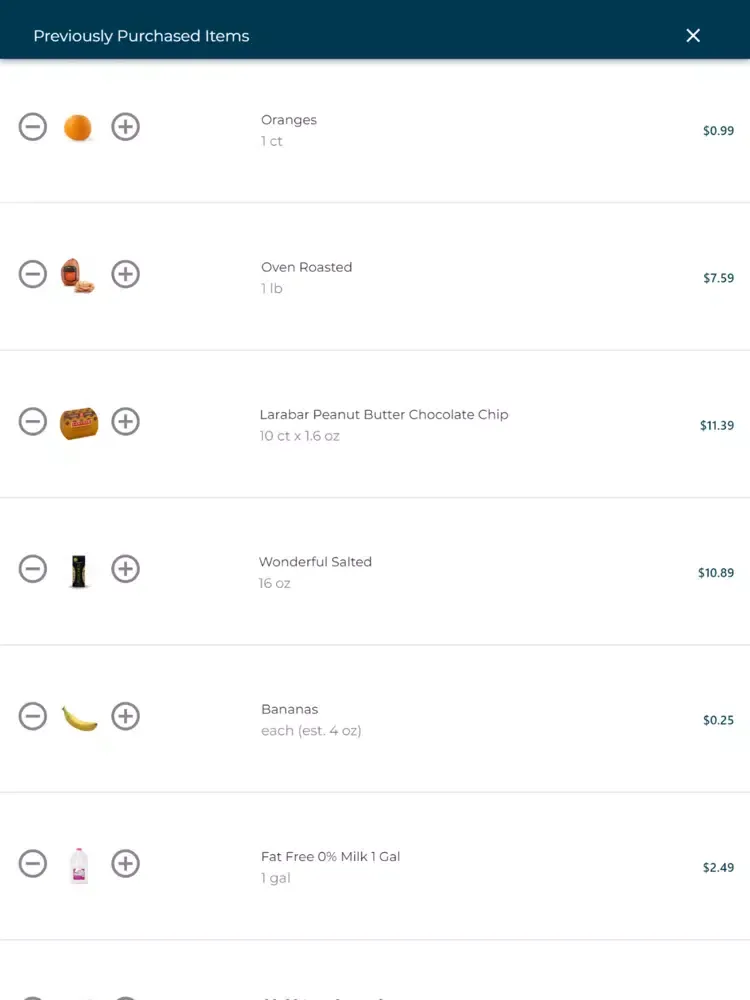Tap plus icon for Larabar Peanut Butter
Viewport: 750px width, 1000px height.
(x=126, y=421)
